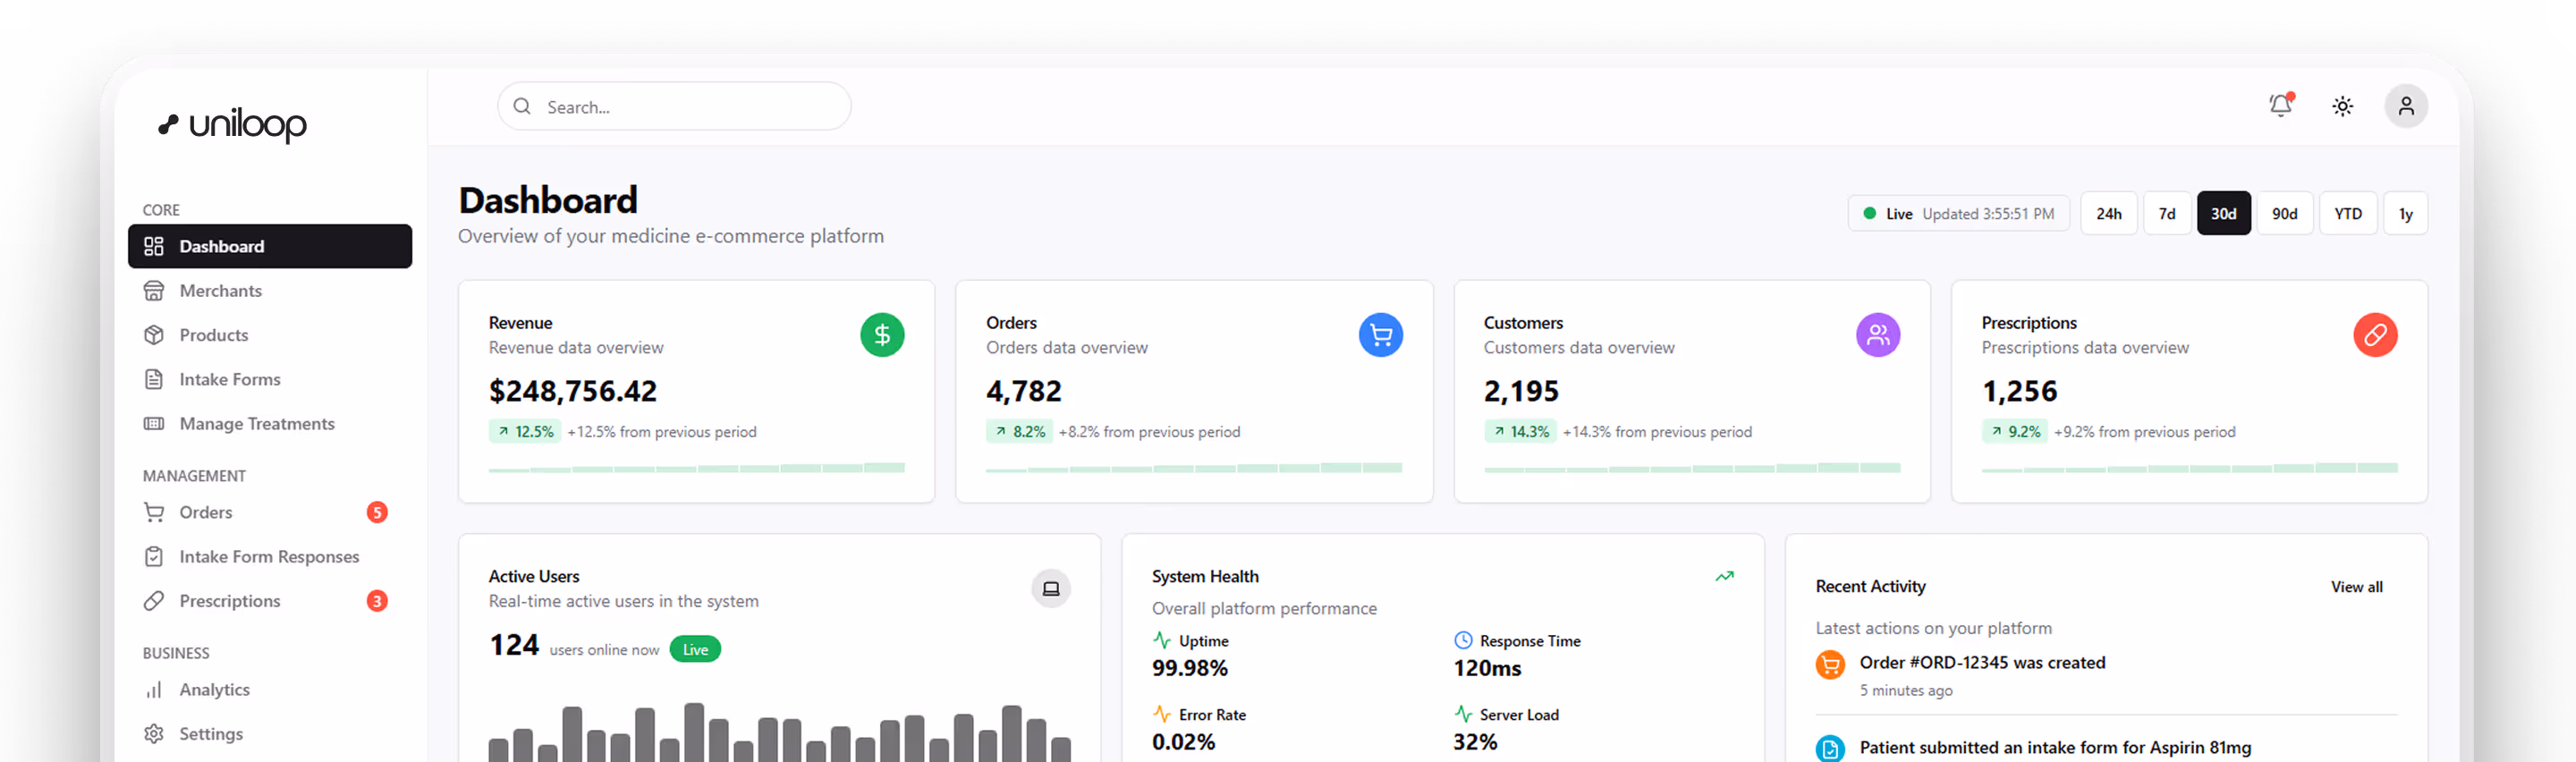Screen dimensions: 2576x762
Task: Select the 90d time range
Action: [x=2284, y=213]
